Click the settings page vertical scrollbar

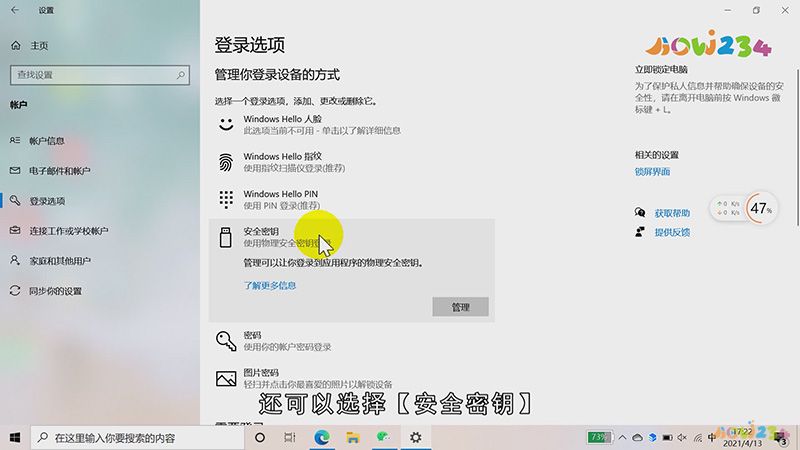tap(797, 148)
